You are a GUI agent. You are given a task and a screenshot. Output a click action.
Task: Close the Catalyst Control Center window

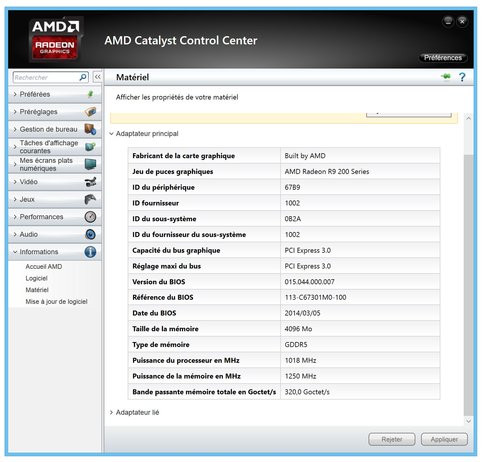pos(462,22)
